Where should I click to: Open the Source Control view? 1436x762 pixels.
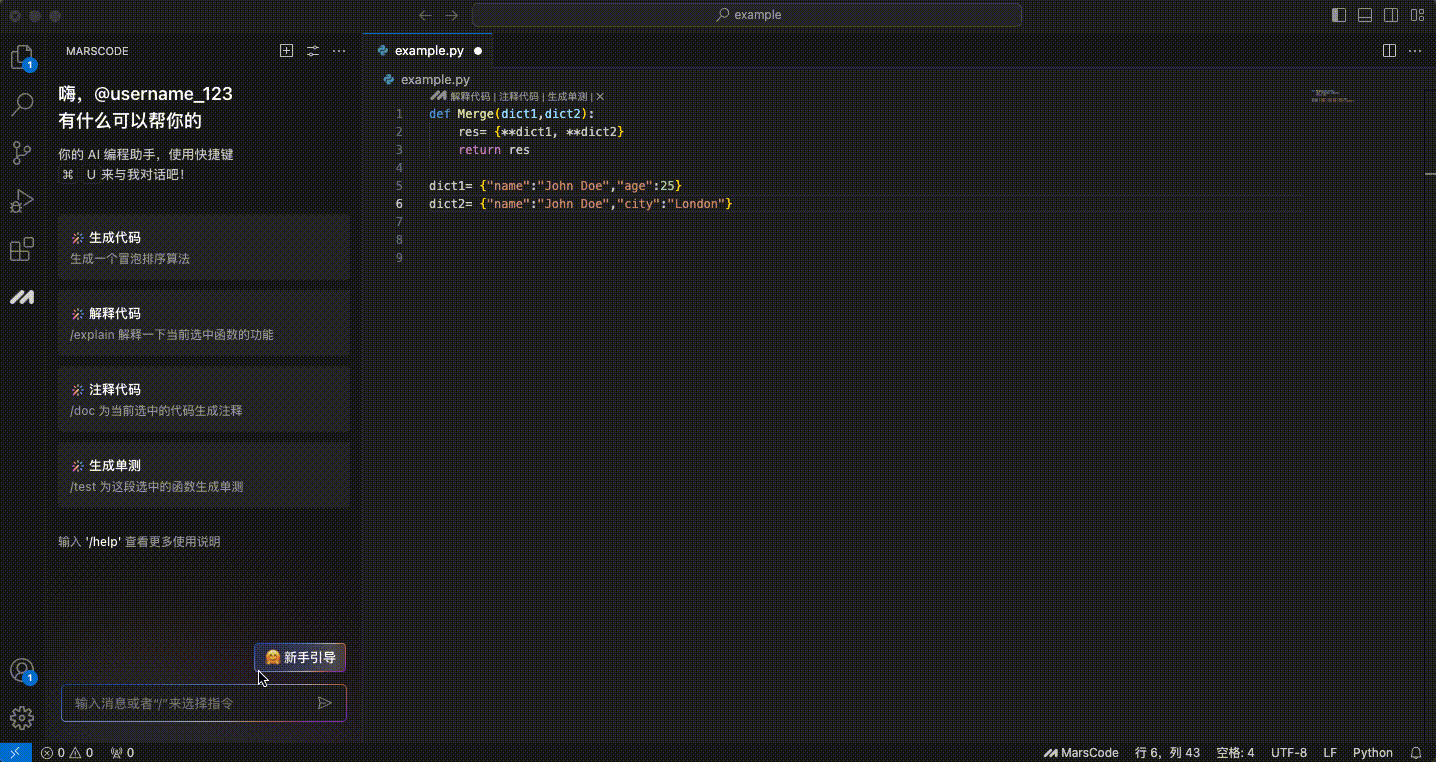(x=22, y=153)
